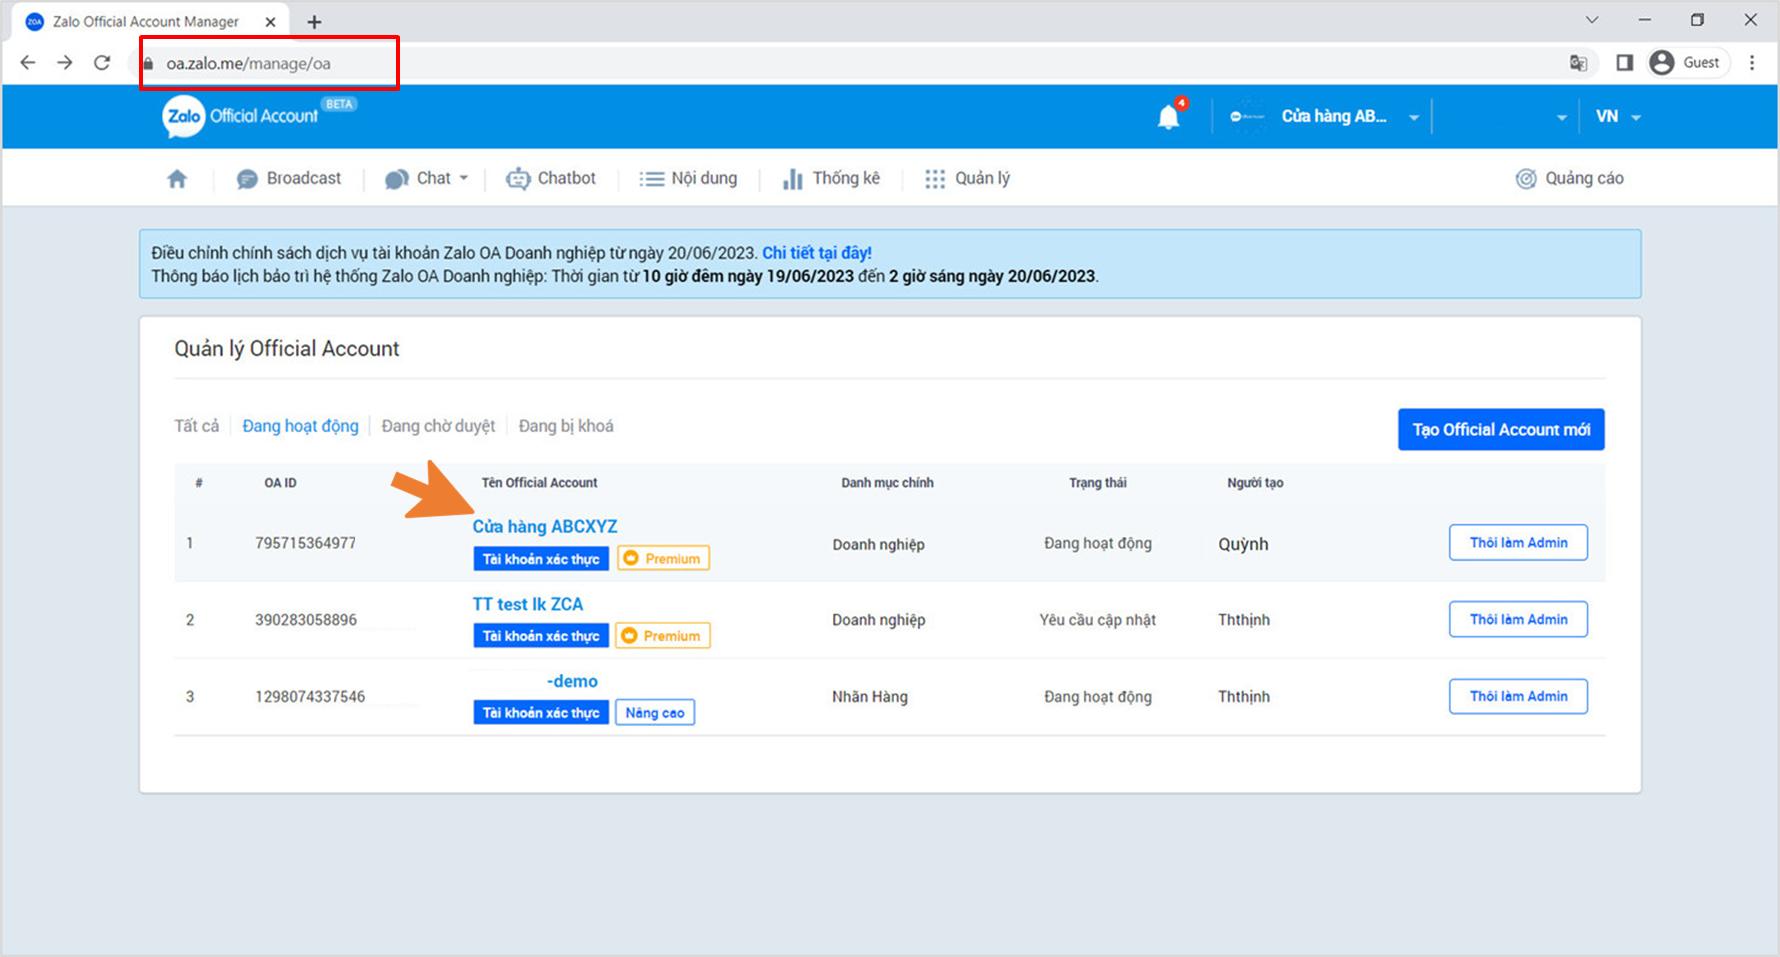Click Tên Official Account column header

pyautogui.click(x=539, y=483)
